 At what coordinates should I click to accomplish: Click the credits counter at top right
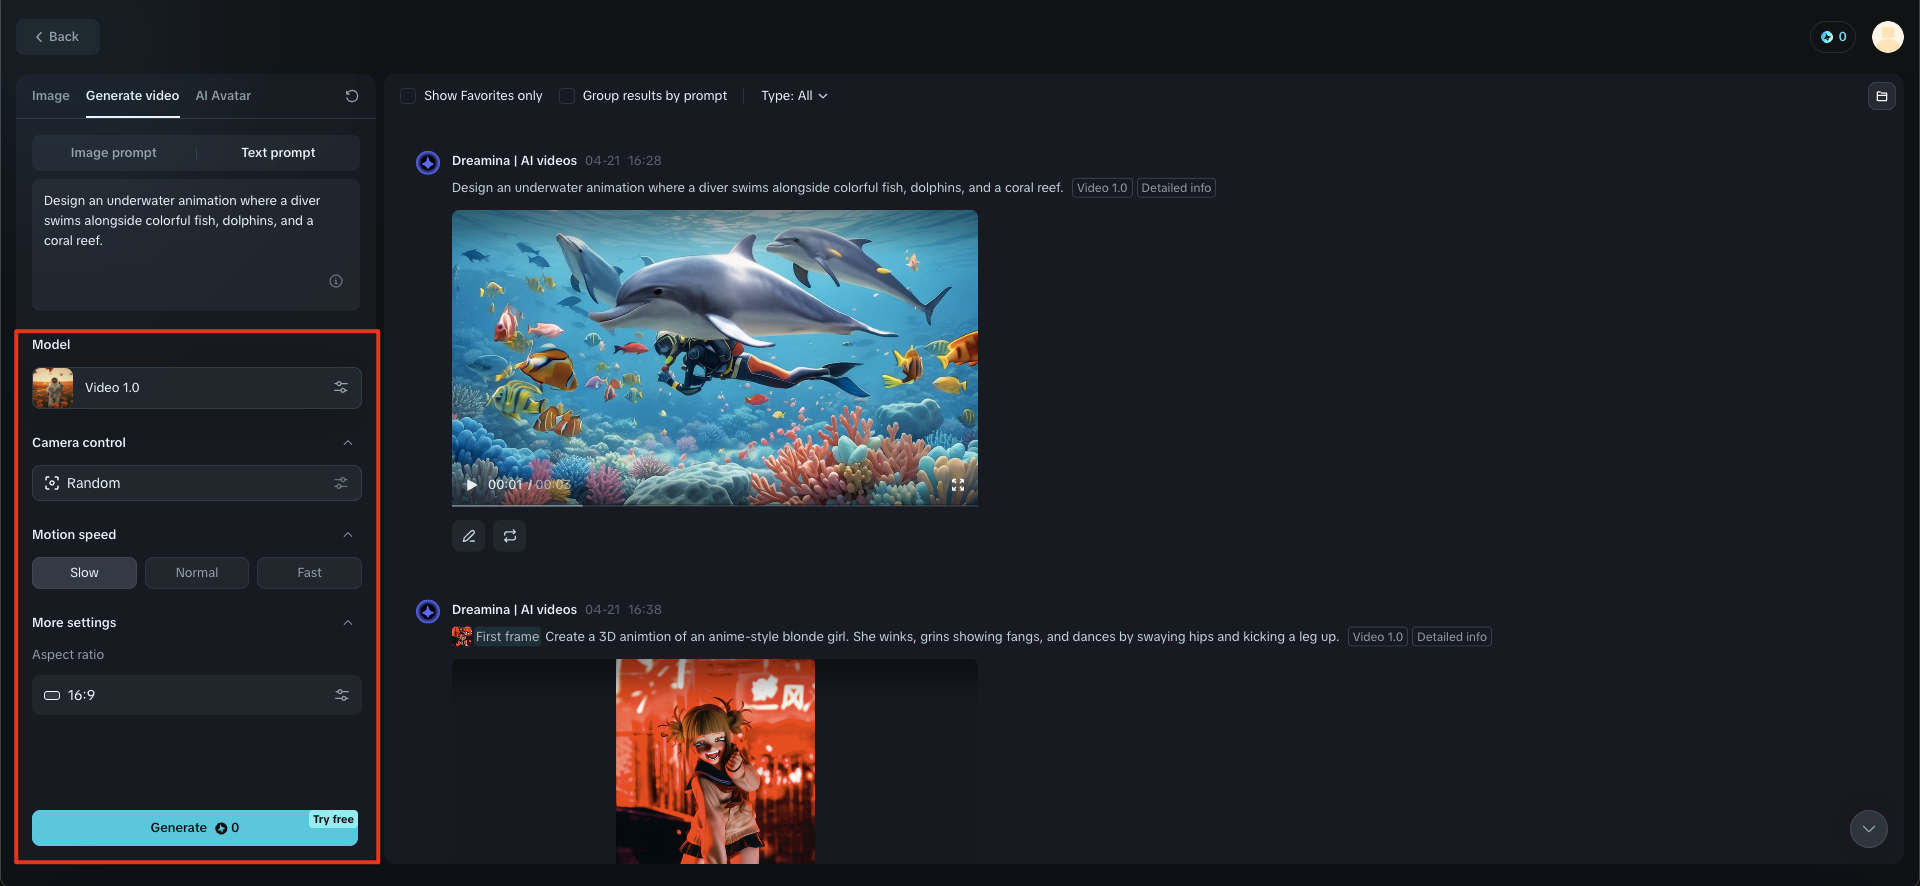pyautogui.click(x=1833, y=37)
